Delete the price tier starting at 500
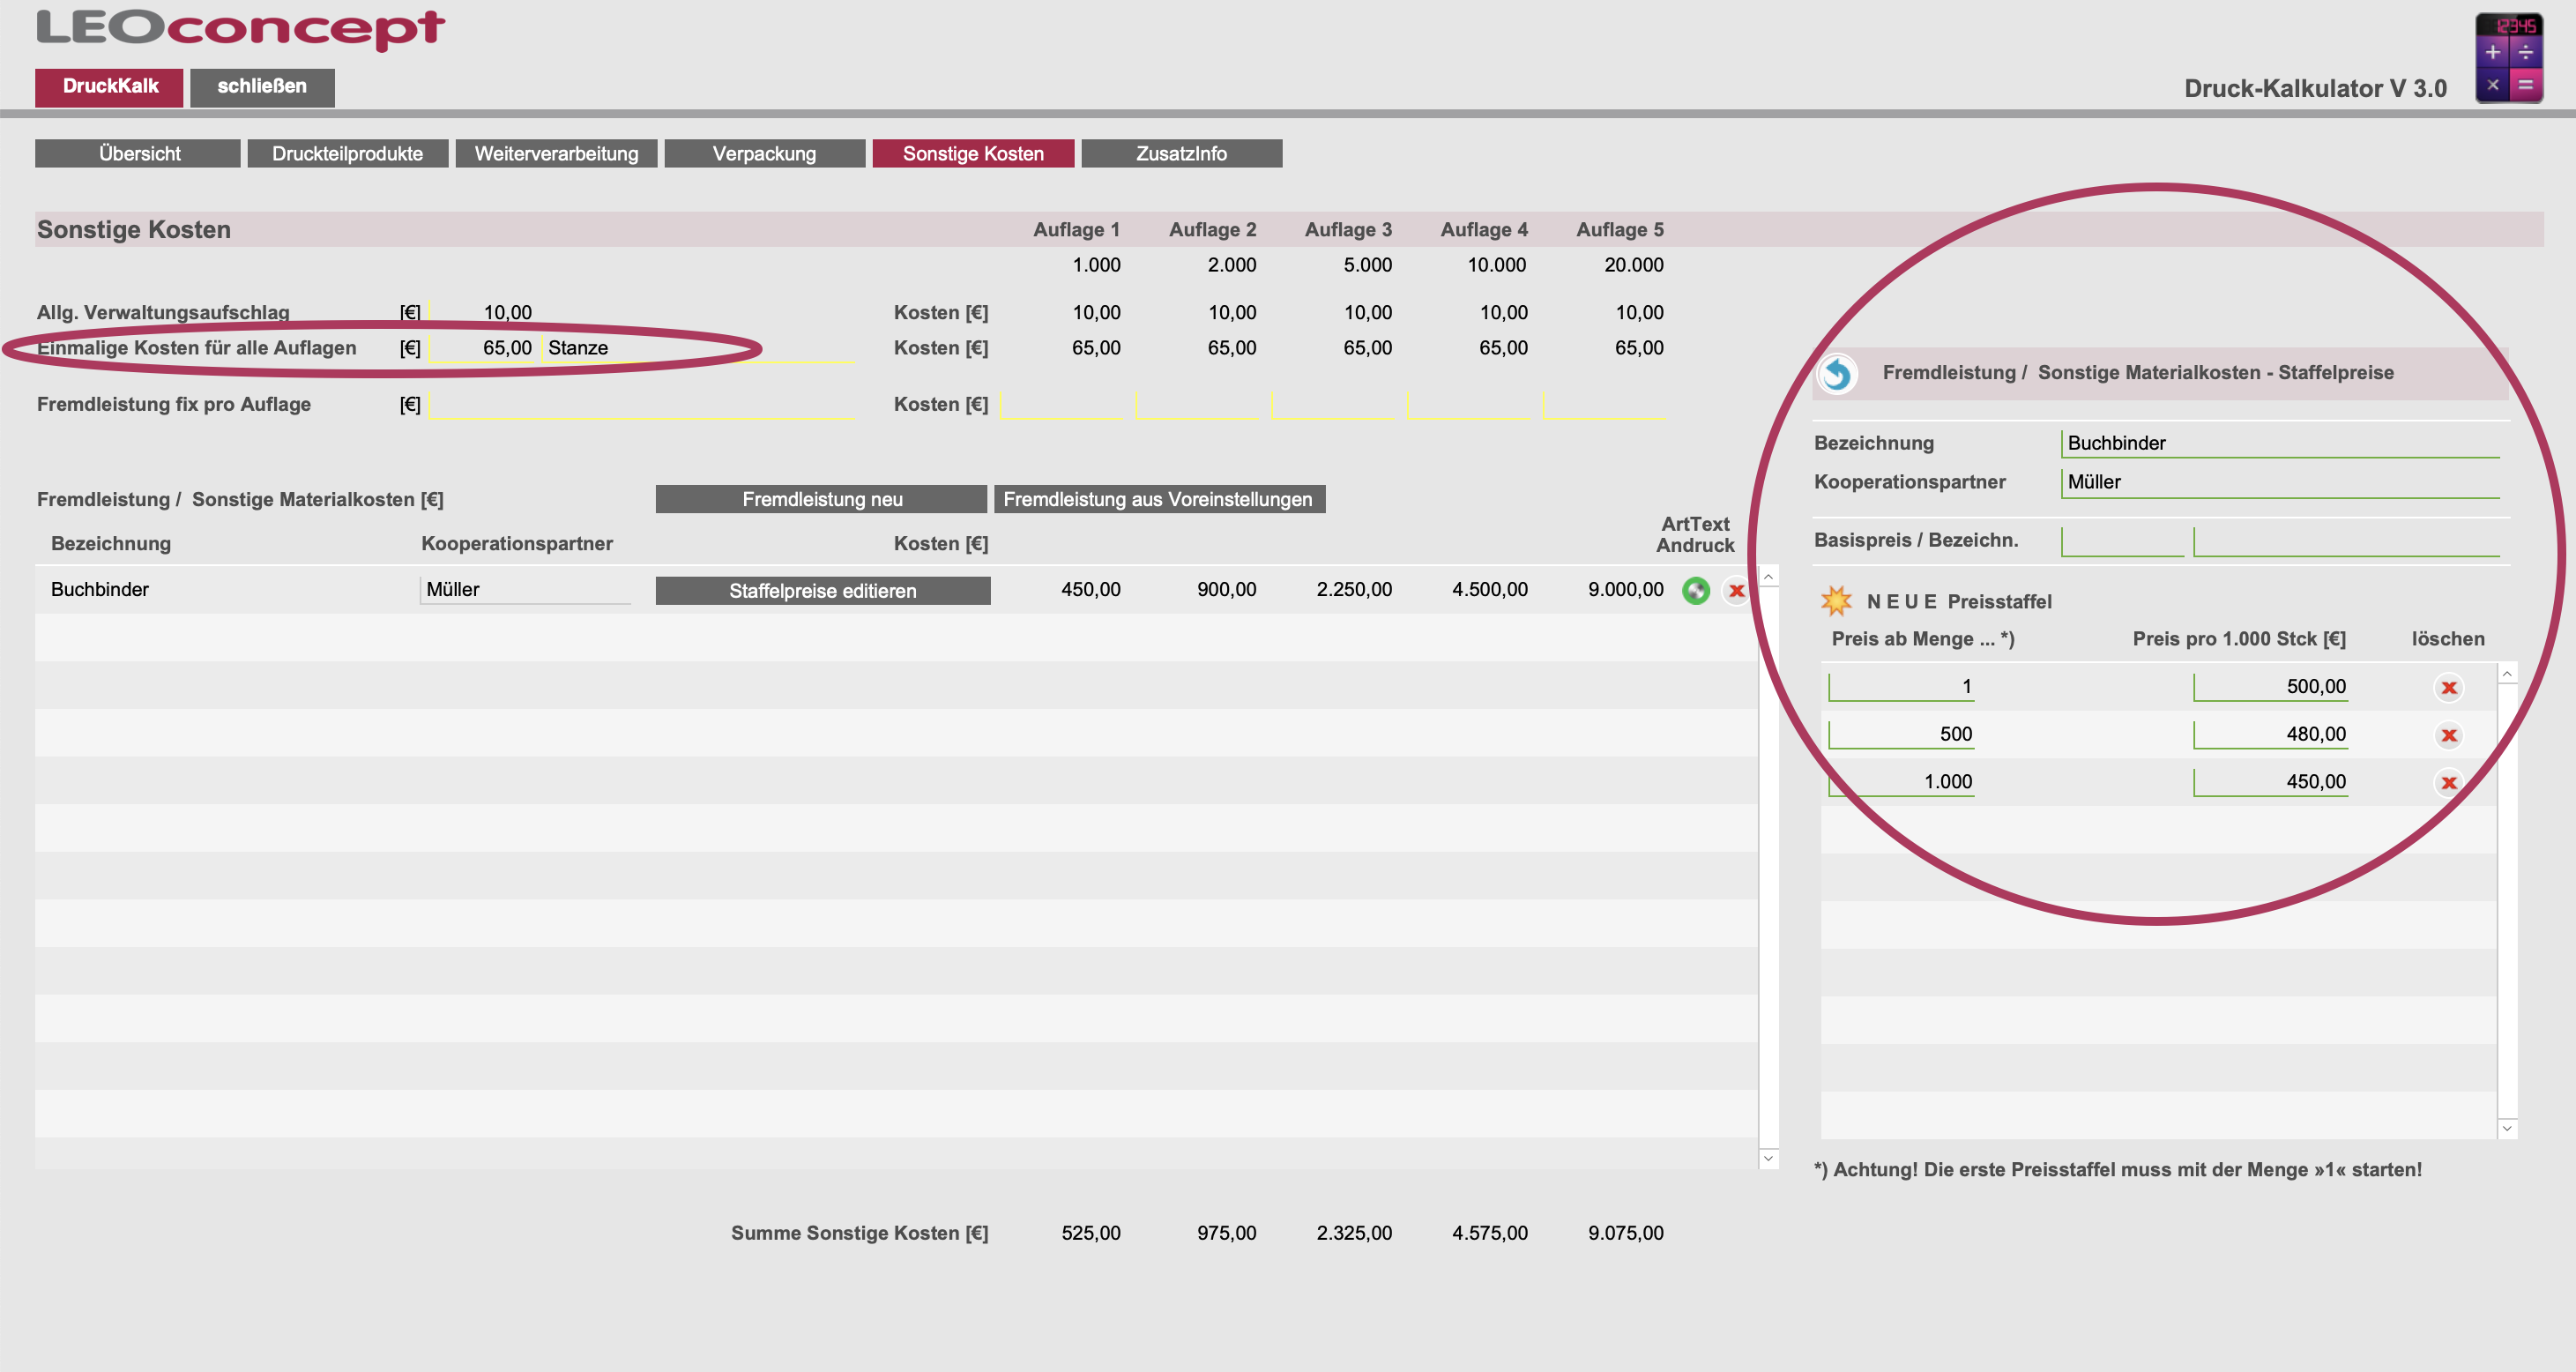The image size is (2576, 1372). point(2448,736)
